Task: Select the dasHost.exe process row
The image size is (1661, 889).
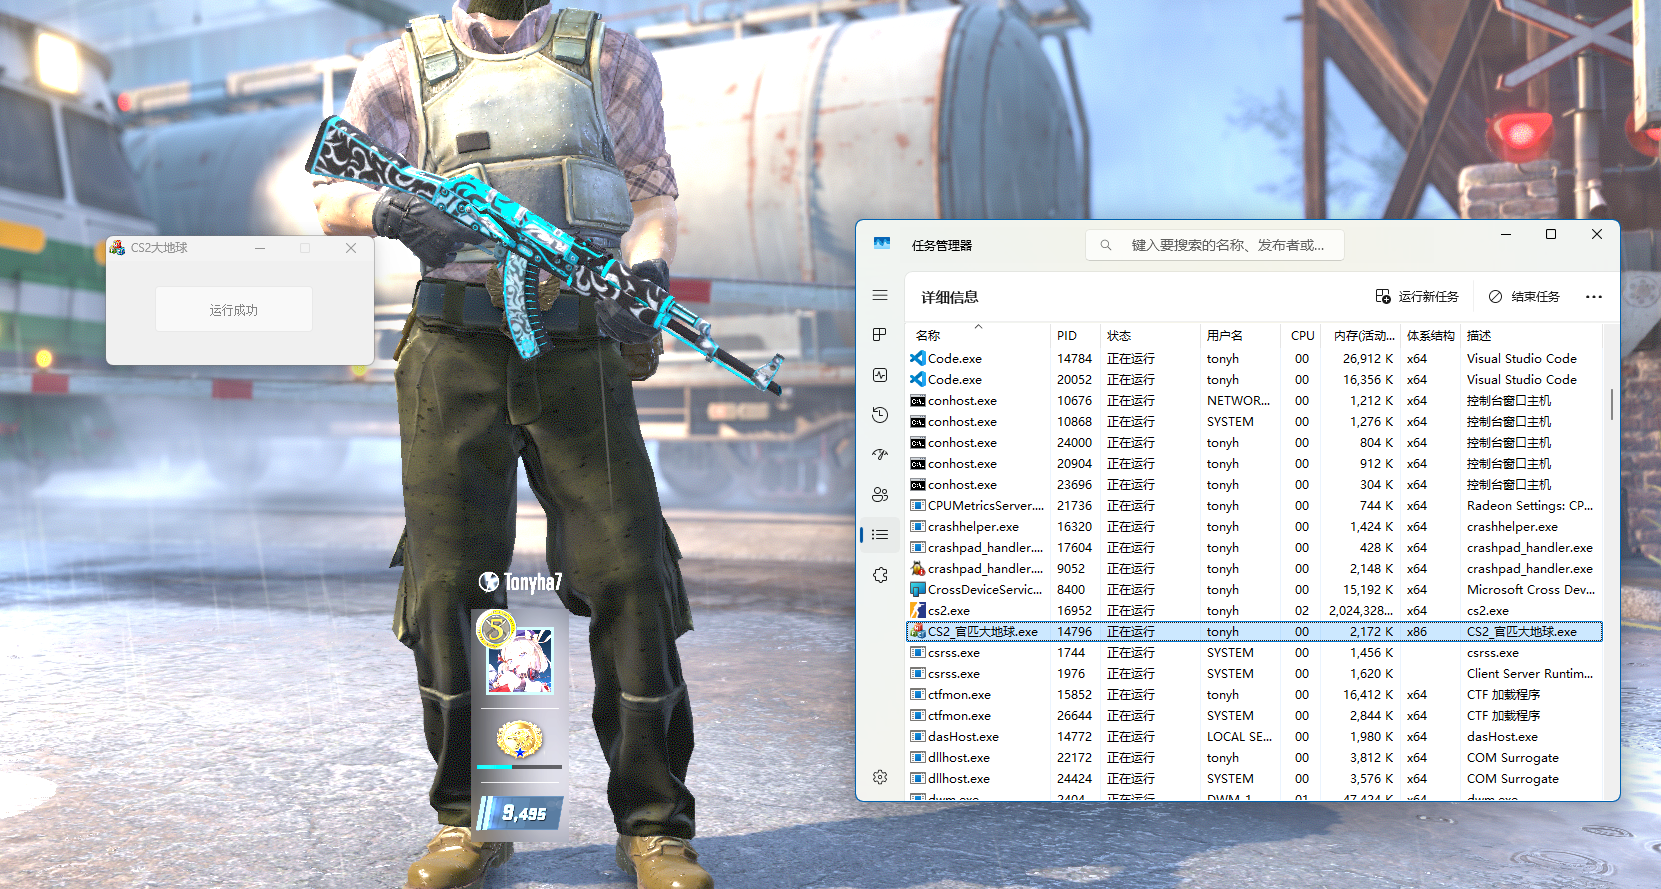Action: tap(1254, 736)
